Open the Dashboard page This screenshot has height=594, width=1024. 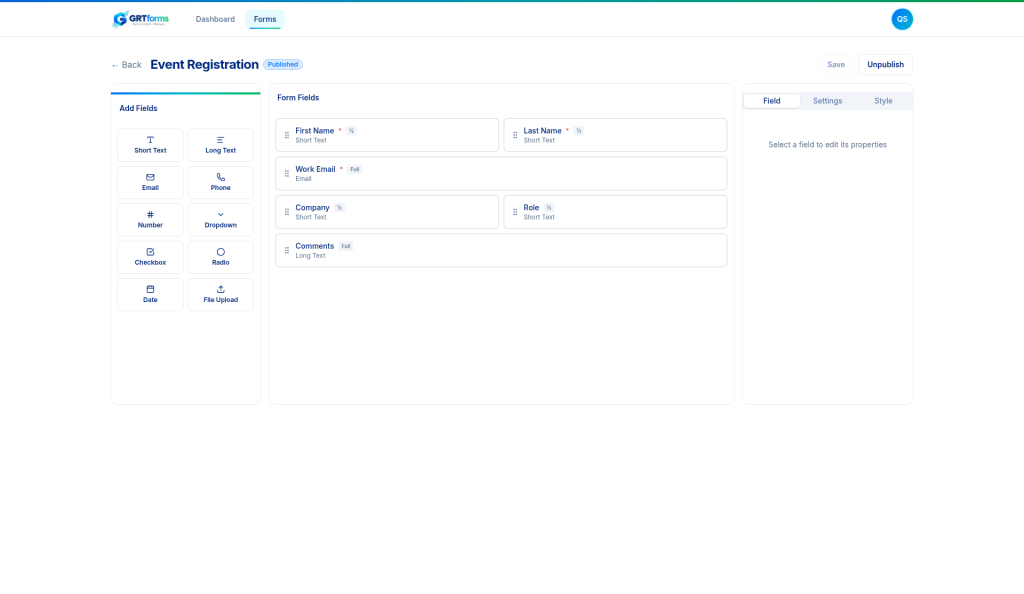[215, 19]
